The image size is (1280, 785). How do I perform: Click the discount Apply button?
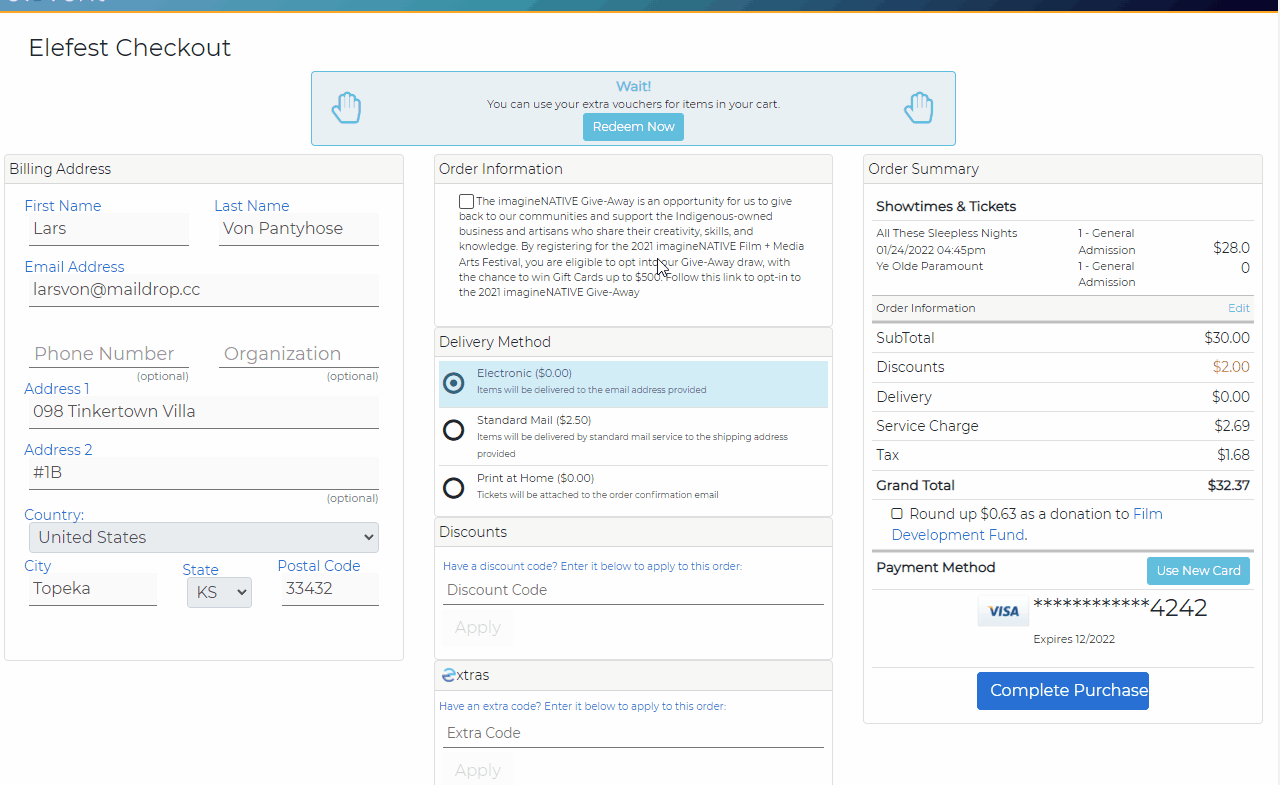tap(478, 627)
